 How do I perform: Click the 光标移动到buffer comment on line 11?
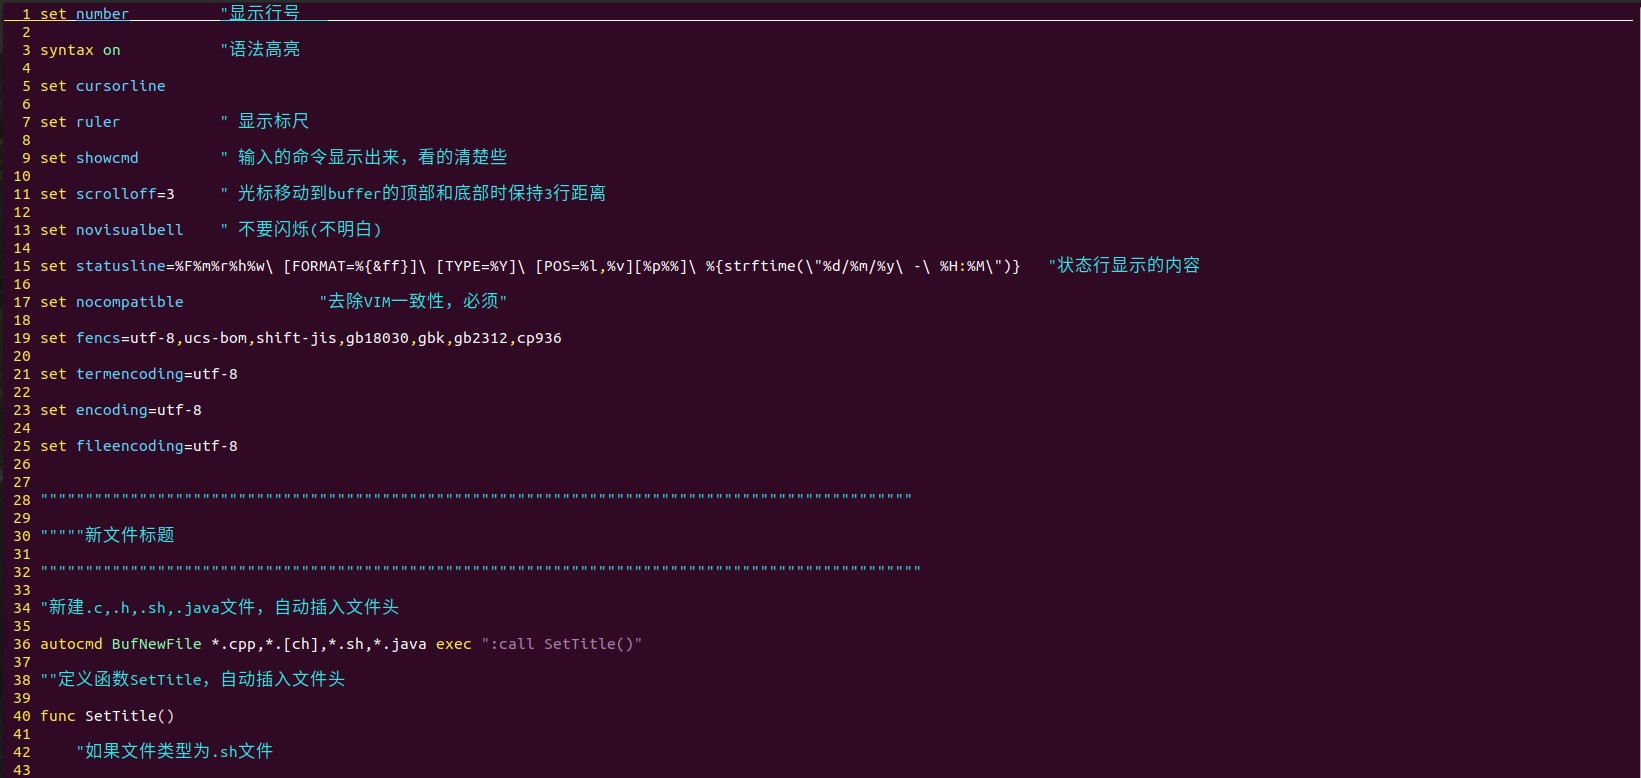(413, 193)
